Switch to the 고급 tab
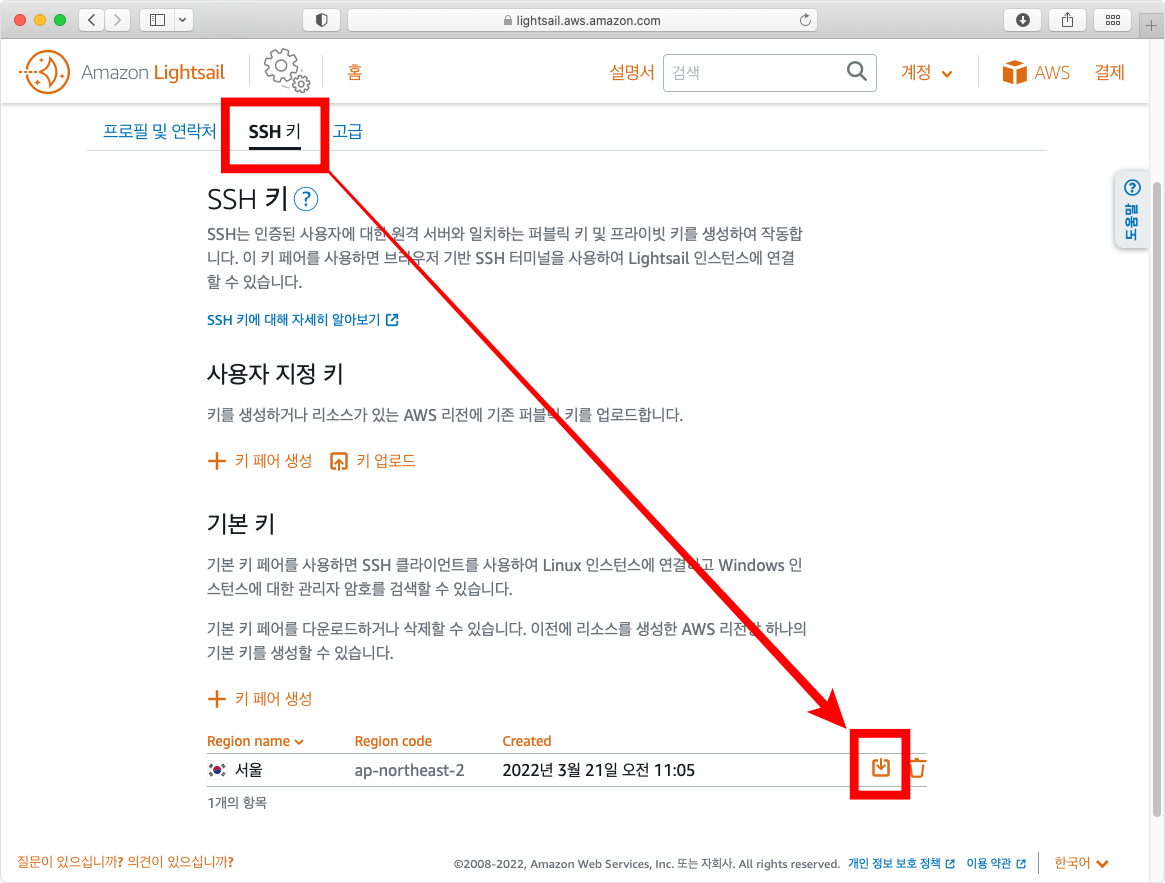1165x883 pixels. point(348,132)
